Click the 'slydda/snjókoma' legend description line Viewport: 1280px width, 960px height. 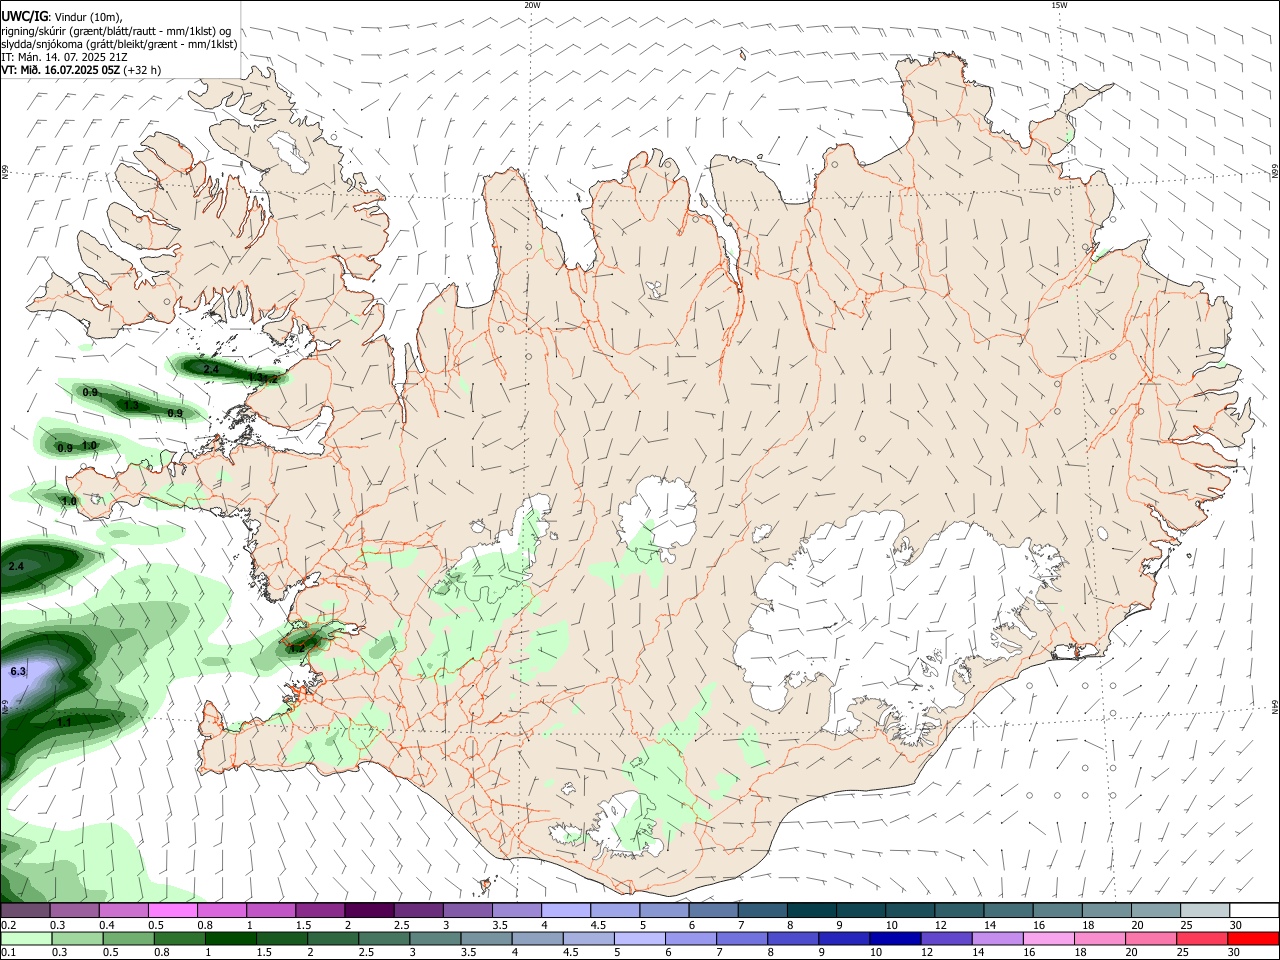click(x=119, y=44)
